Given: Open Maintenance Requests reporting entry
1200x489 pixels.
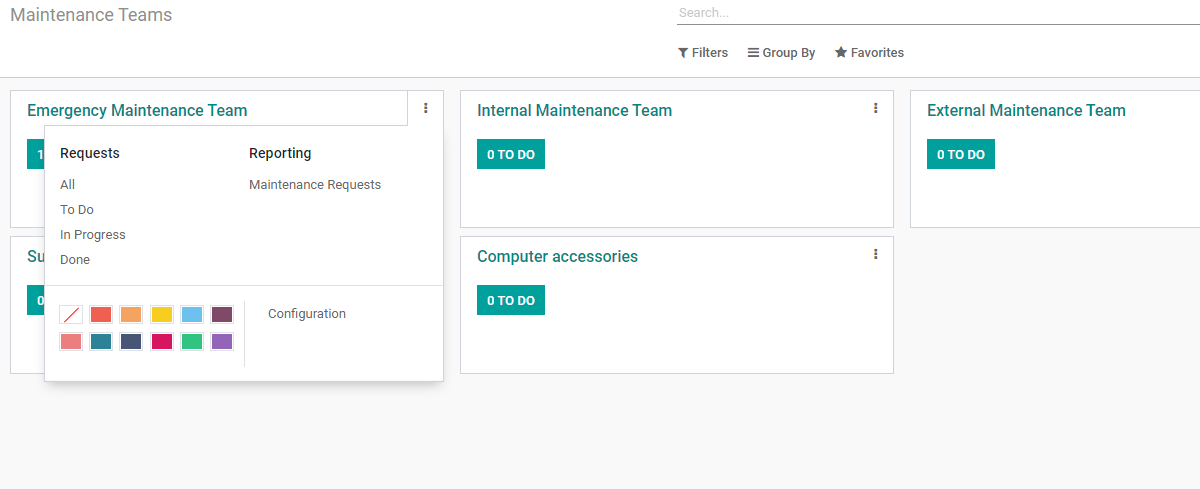Looking at the screenshot, I should coord(315,185).
